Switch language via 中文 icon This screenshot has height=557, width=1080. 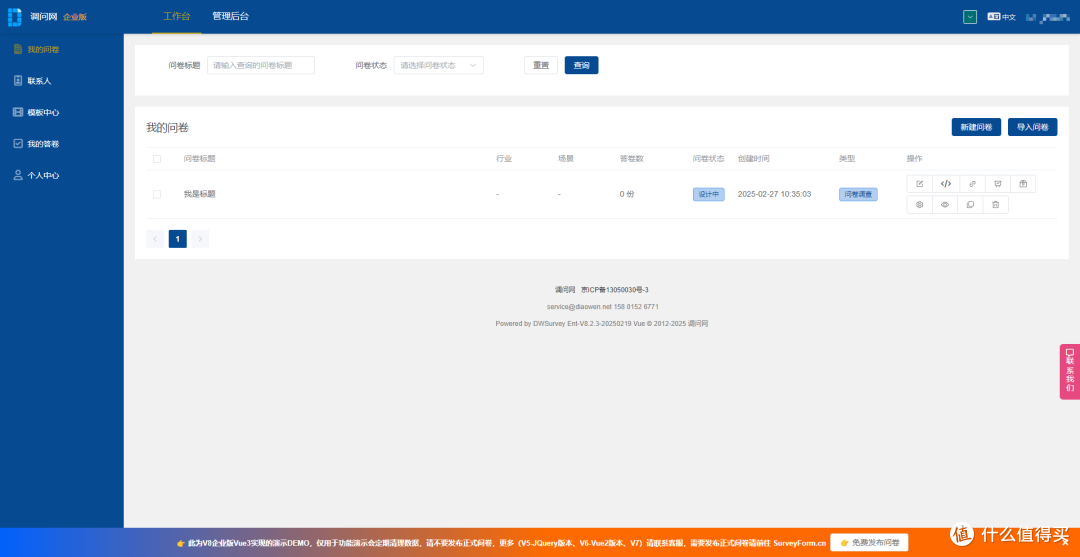click(x=1001, y=17)
